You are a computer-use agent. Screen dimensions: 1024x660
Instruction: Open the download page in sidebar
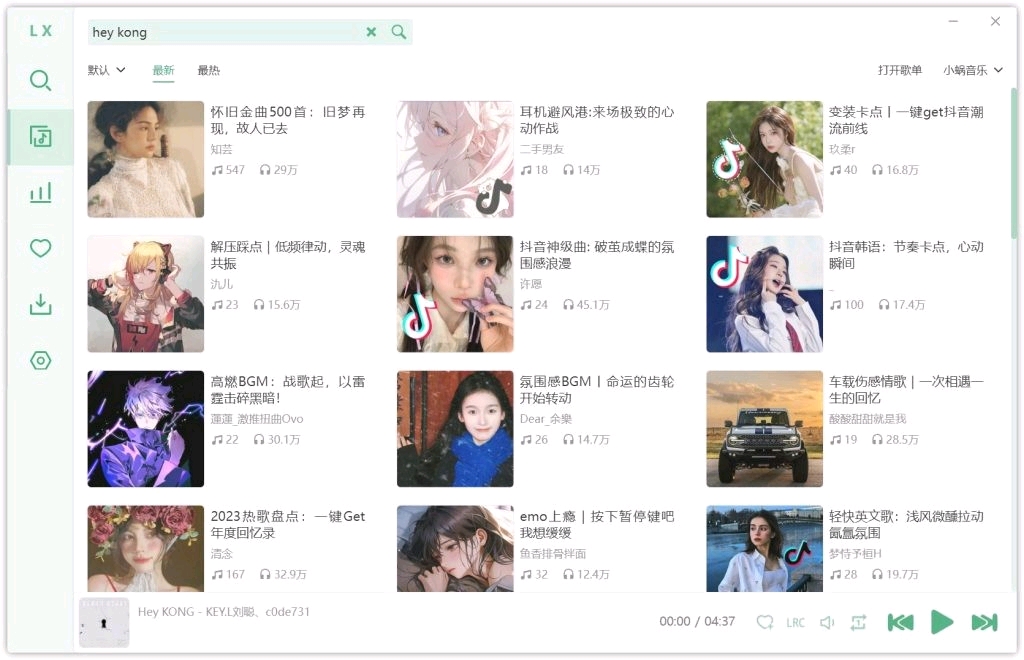(x=40, y=304)
